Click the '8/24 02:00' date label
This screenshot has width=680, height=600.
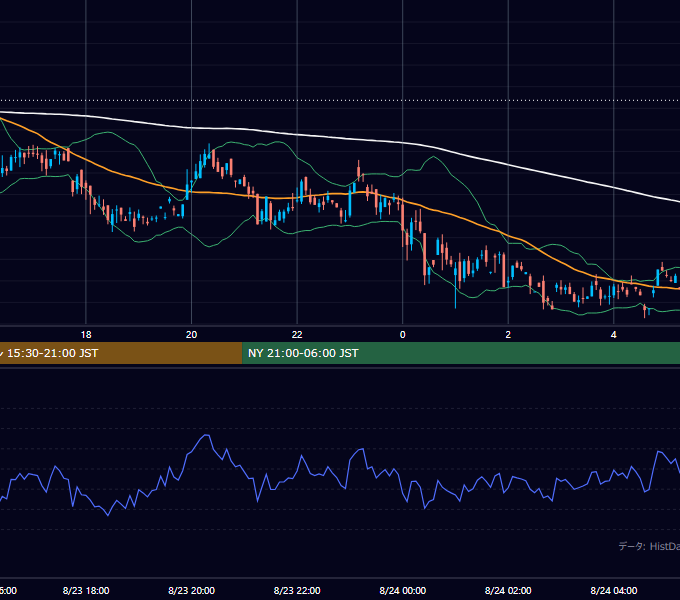click(508, 590)
